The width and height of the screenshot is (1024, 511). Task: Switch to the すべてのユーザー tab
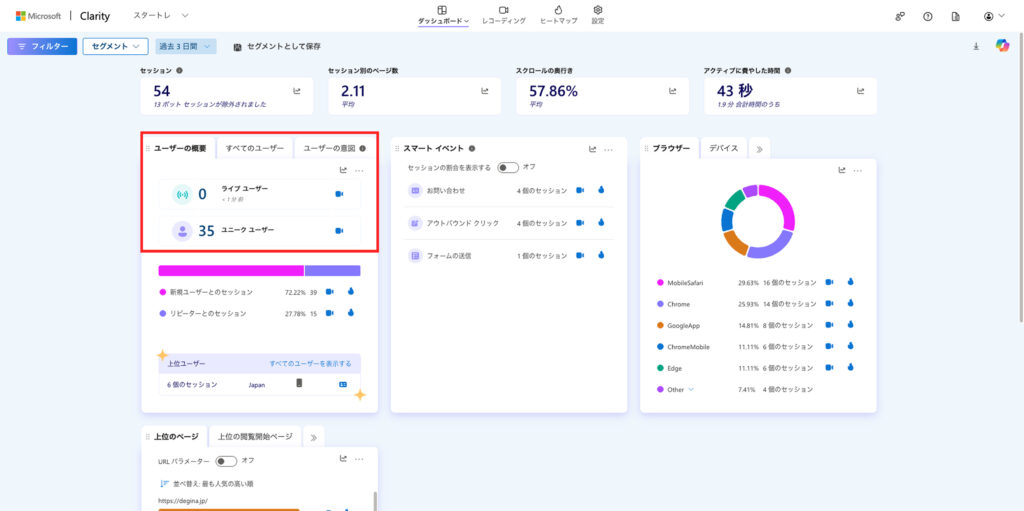[x=255, y=148]
